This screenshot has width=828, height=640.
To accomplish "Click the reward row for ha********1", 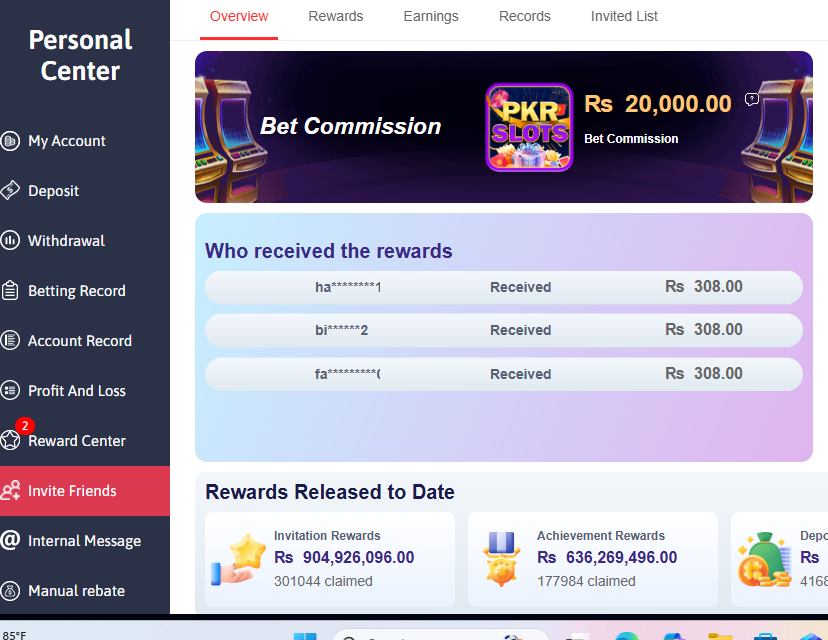I will coord(504,287).
